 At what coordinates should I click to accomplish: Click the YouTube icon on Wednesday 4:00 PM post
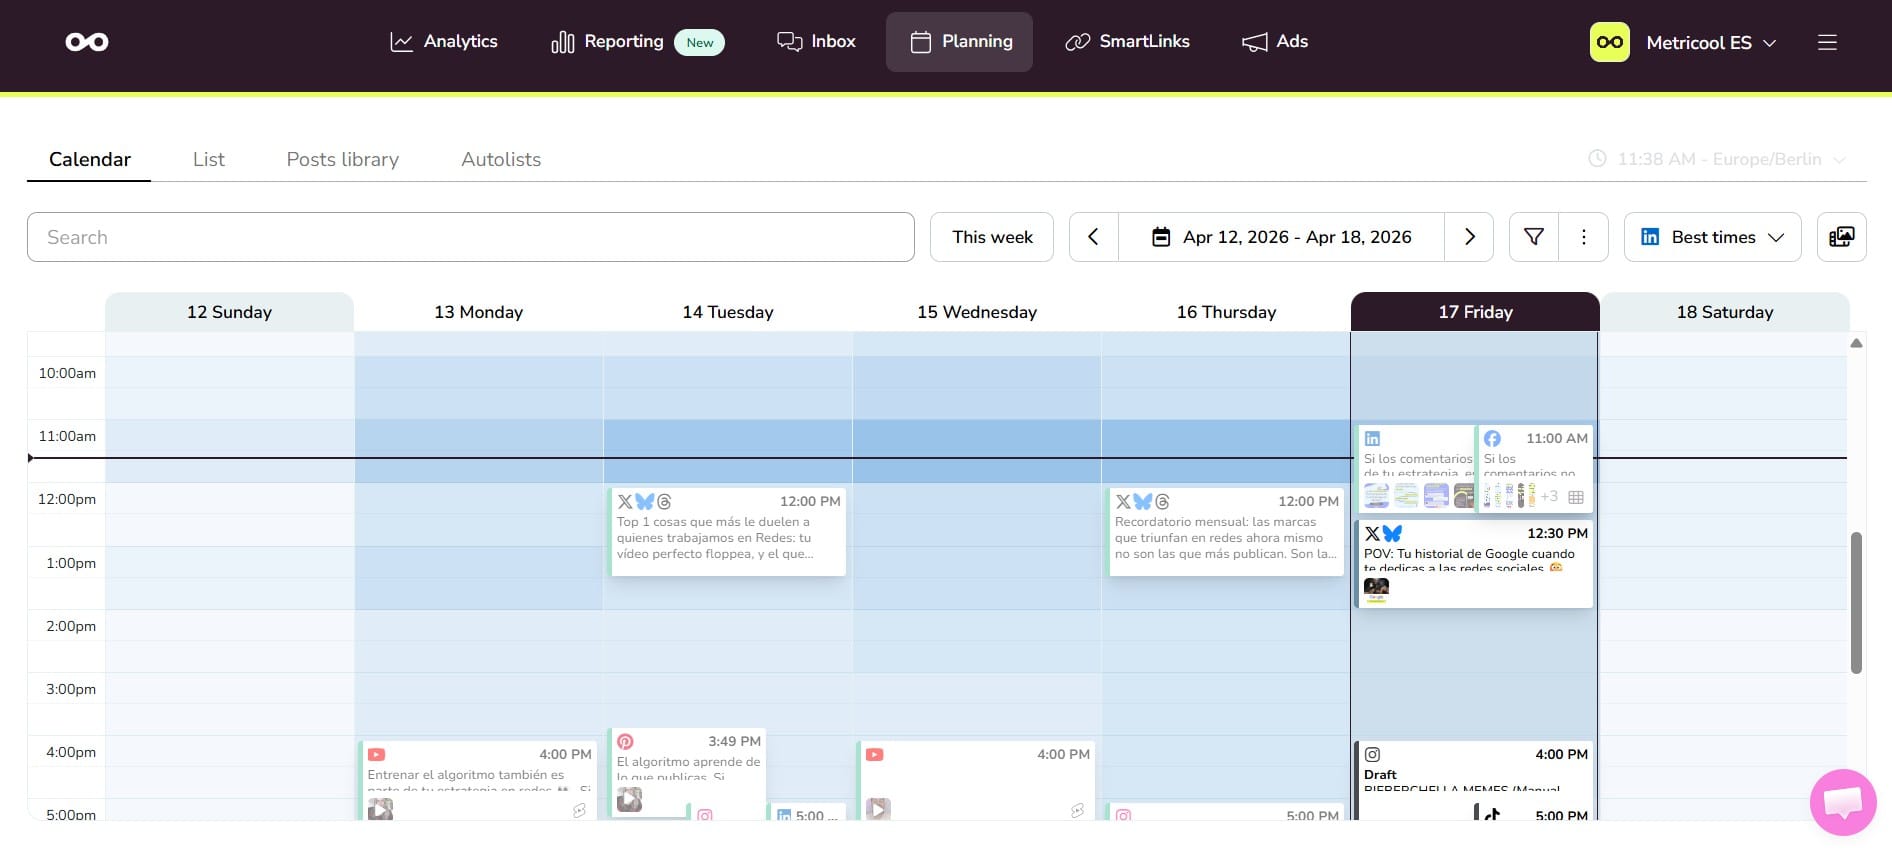(875, 755)
